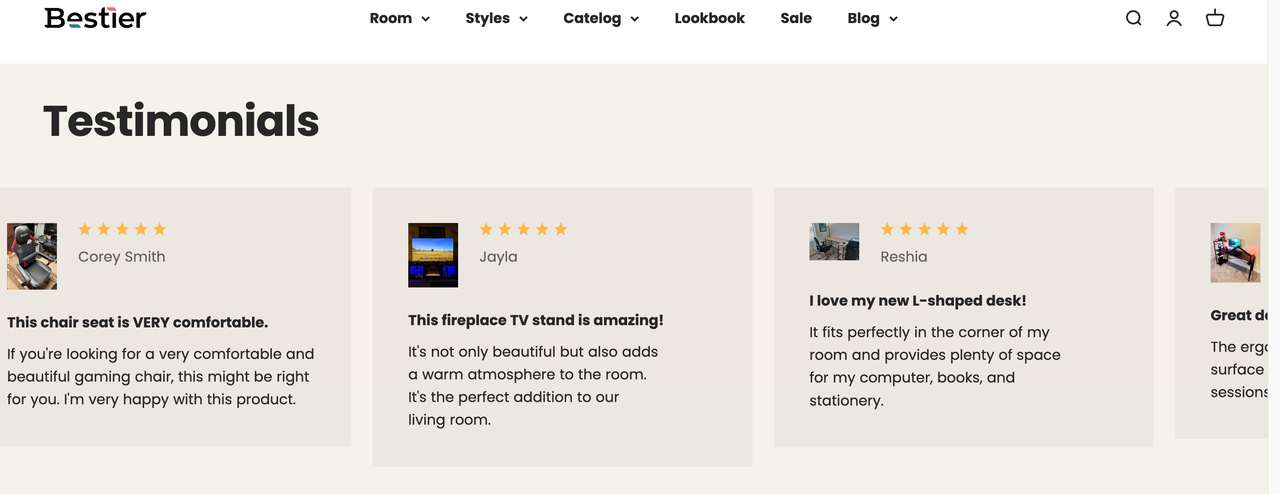
Task: Select the "This chair seat is VERY comfortable" heading
Action: (x=137, y=322)
